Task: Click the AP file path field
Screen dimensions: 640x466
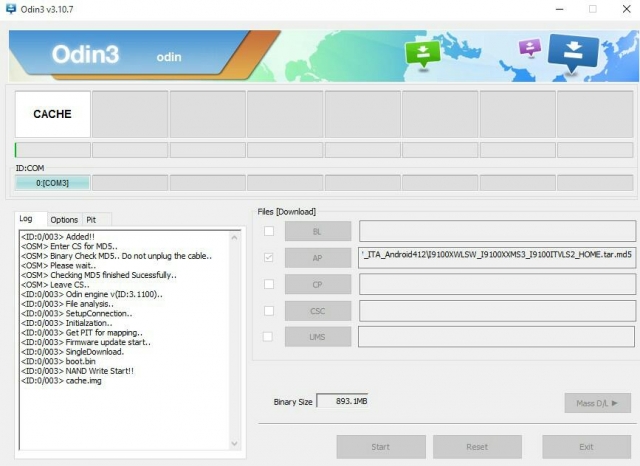Action: [497, 257]
